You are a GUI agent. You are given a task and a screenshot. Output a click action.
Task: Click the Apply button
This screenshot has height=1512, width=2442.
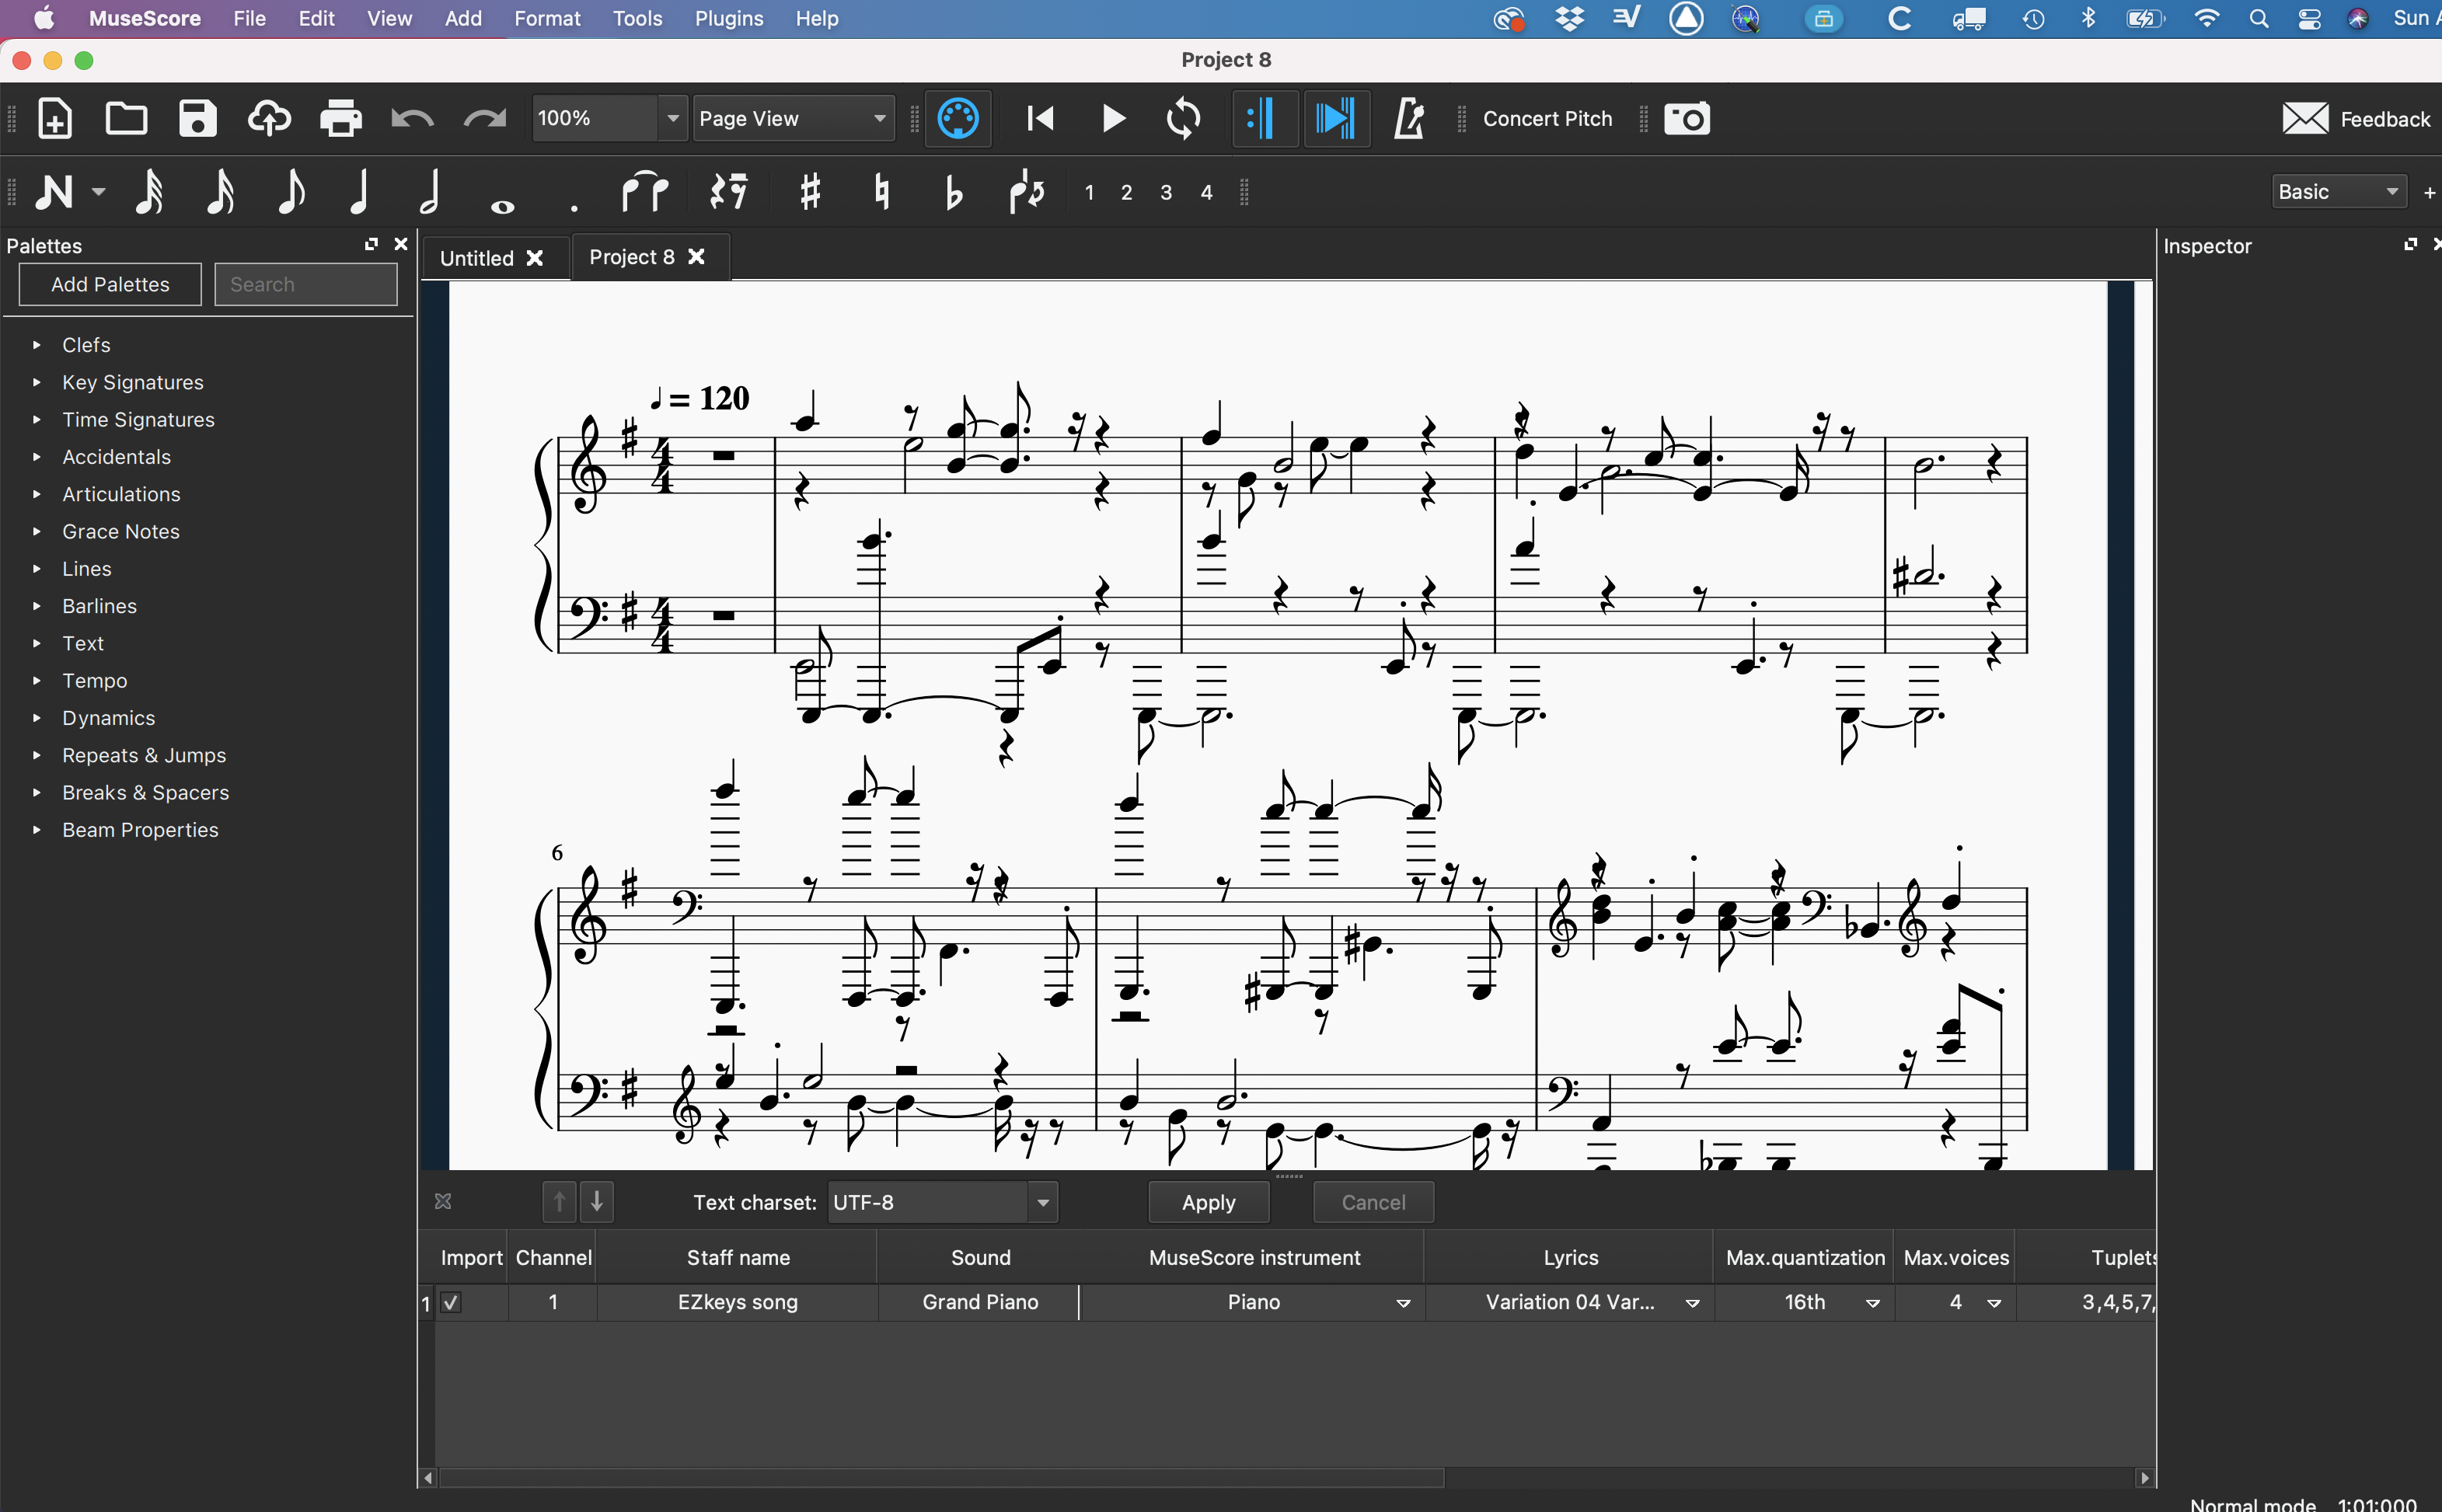[1208, 1202]
